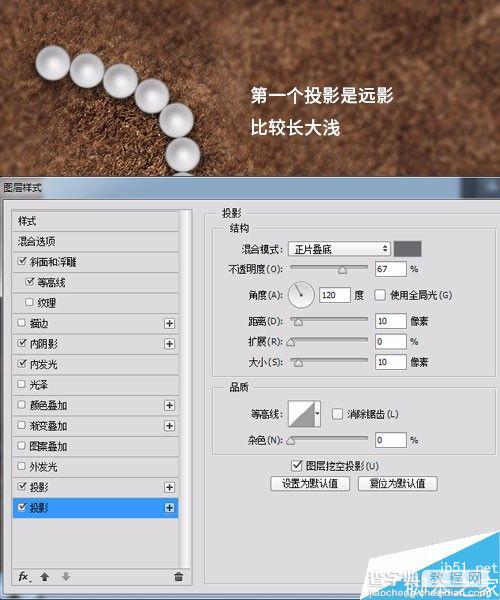Click the 扩展 value field

click(390, 341)
